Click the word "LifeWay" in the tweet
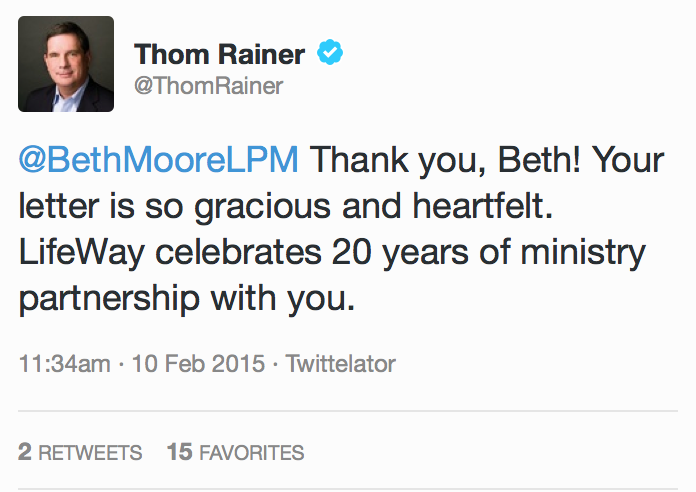This screenshot has width=696, height=492. [82, 253]
